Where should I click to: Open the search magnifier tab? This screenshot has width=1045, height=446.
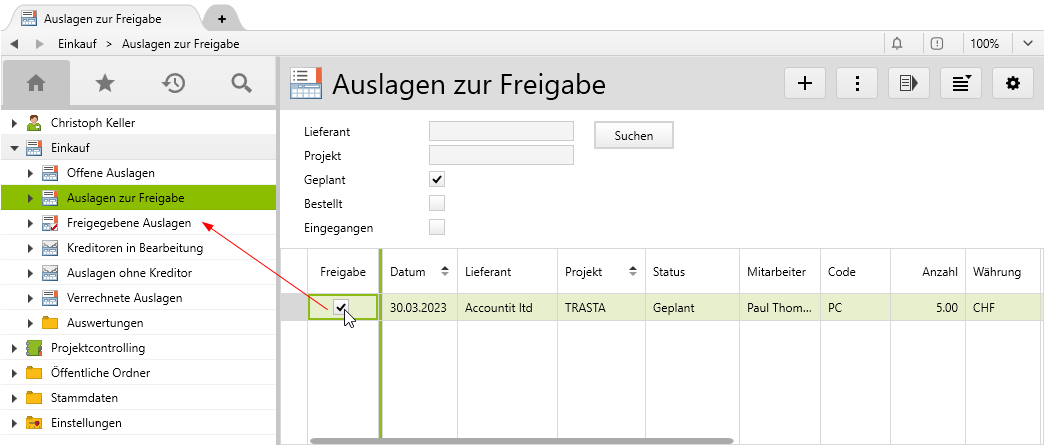[241, 84]
